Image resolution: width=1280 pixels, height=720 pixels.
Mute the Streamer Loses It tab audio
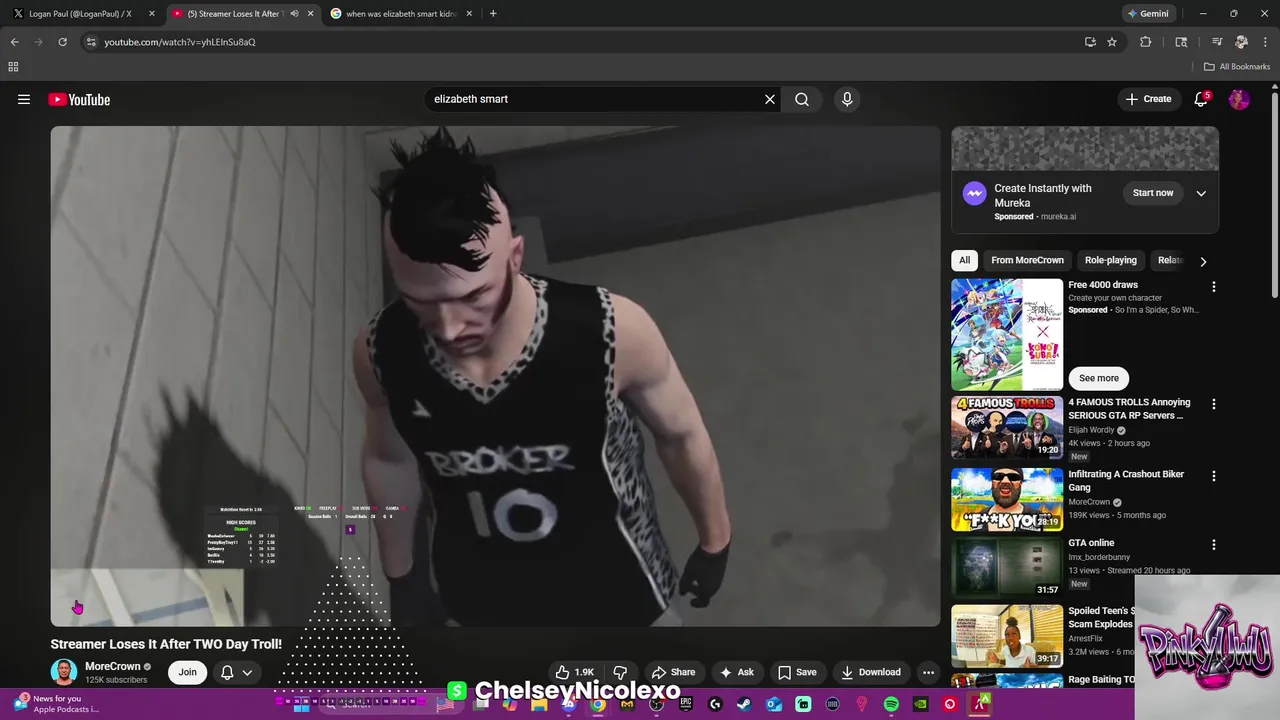(x=294, y=14)
